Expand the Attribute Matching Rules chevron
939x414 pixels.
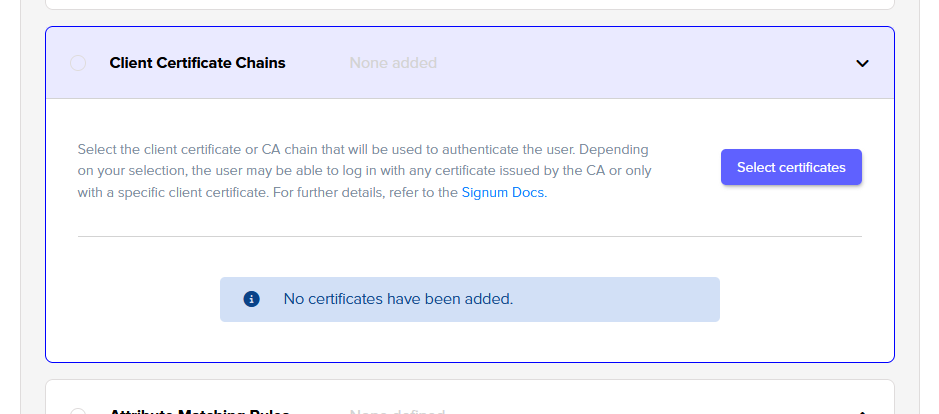tap(863, 411)
